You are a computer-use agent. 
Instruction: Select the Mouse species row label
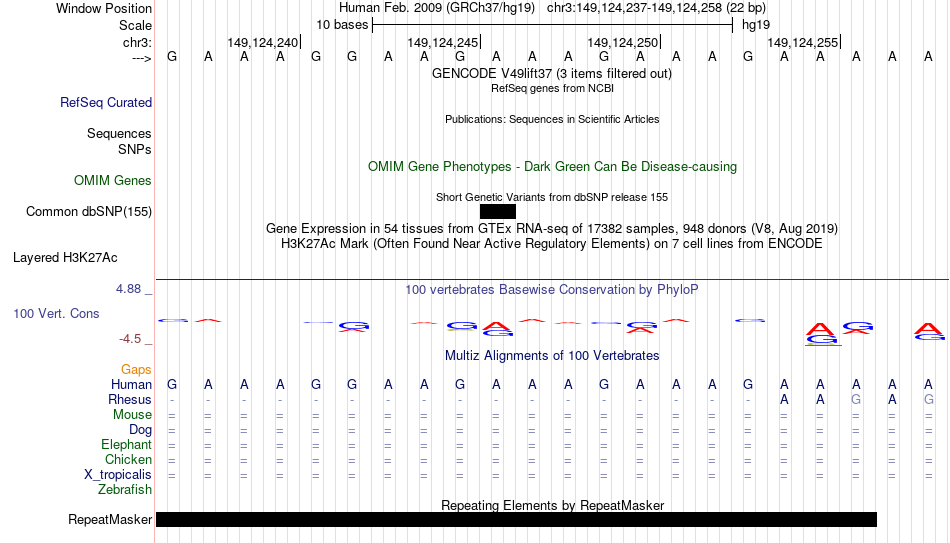point(133,415)
